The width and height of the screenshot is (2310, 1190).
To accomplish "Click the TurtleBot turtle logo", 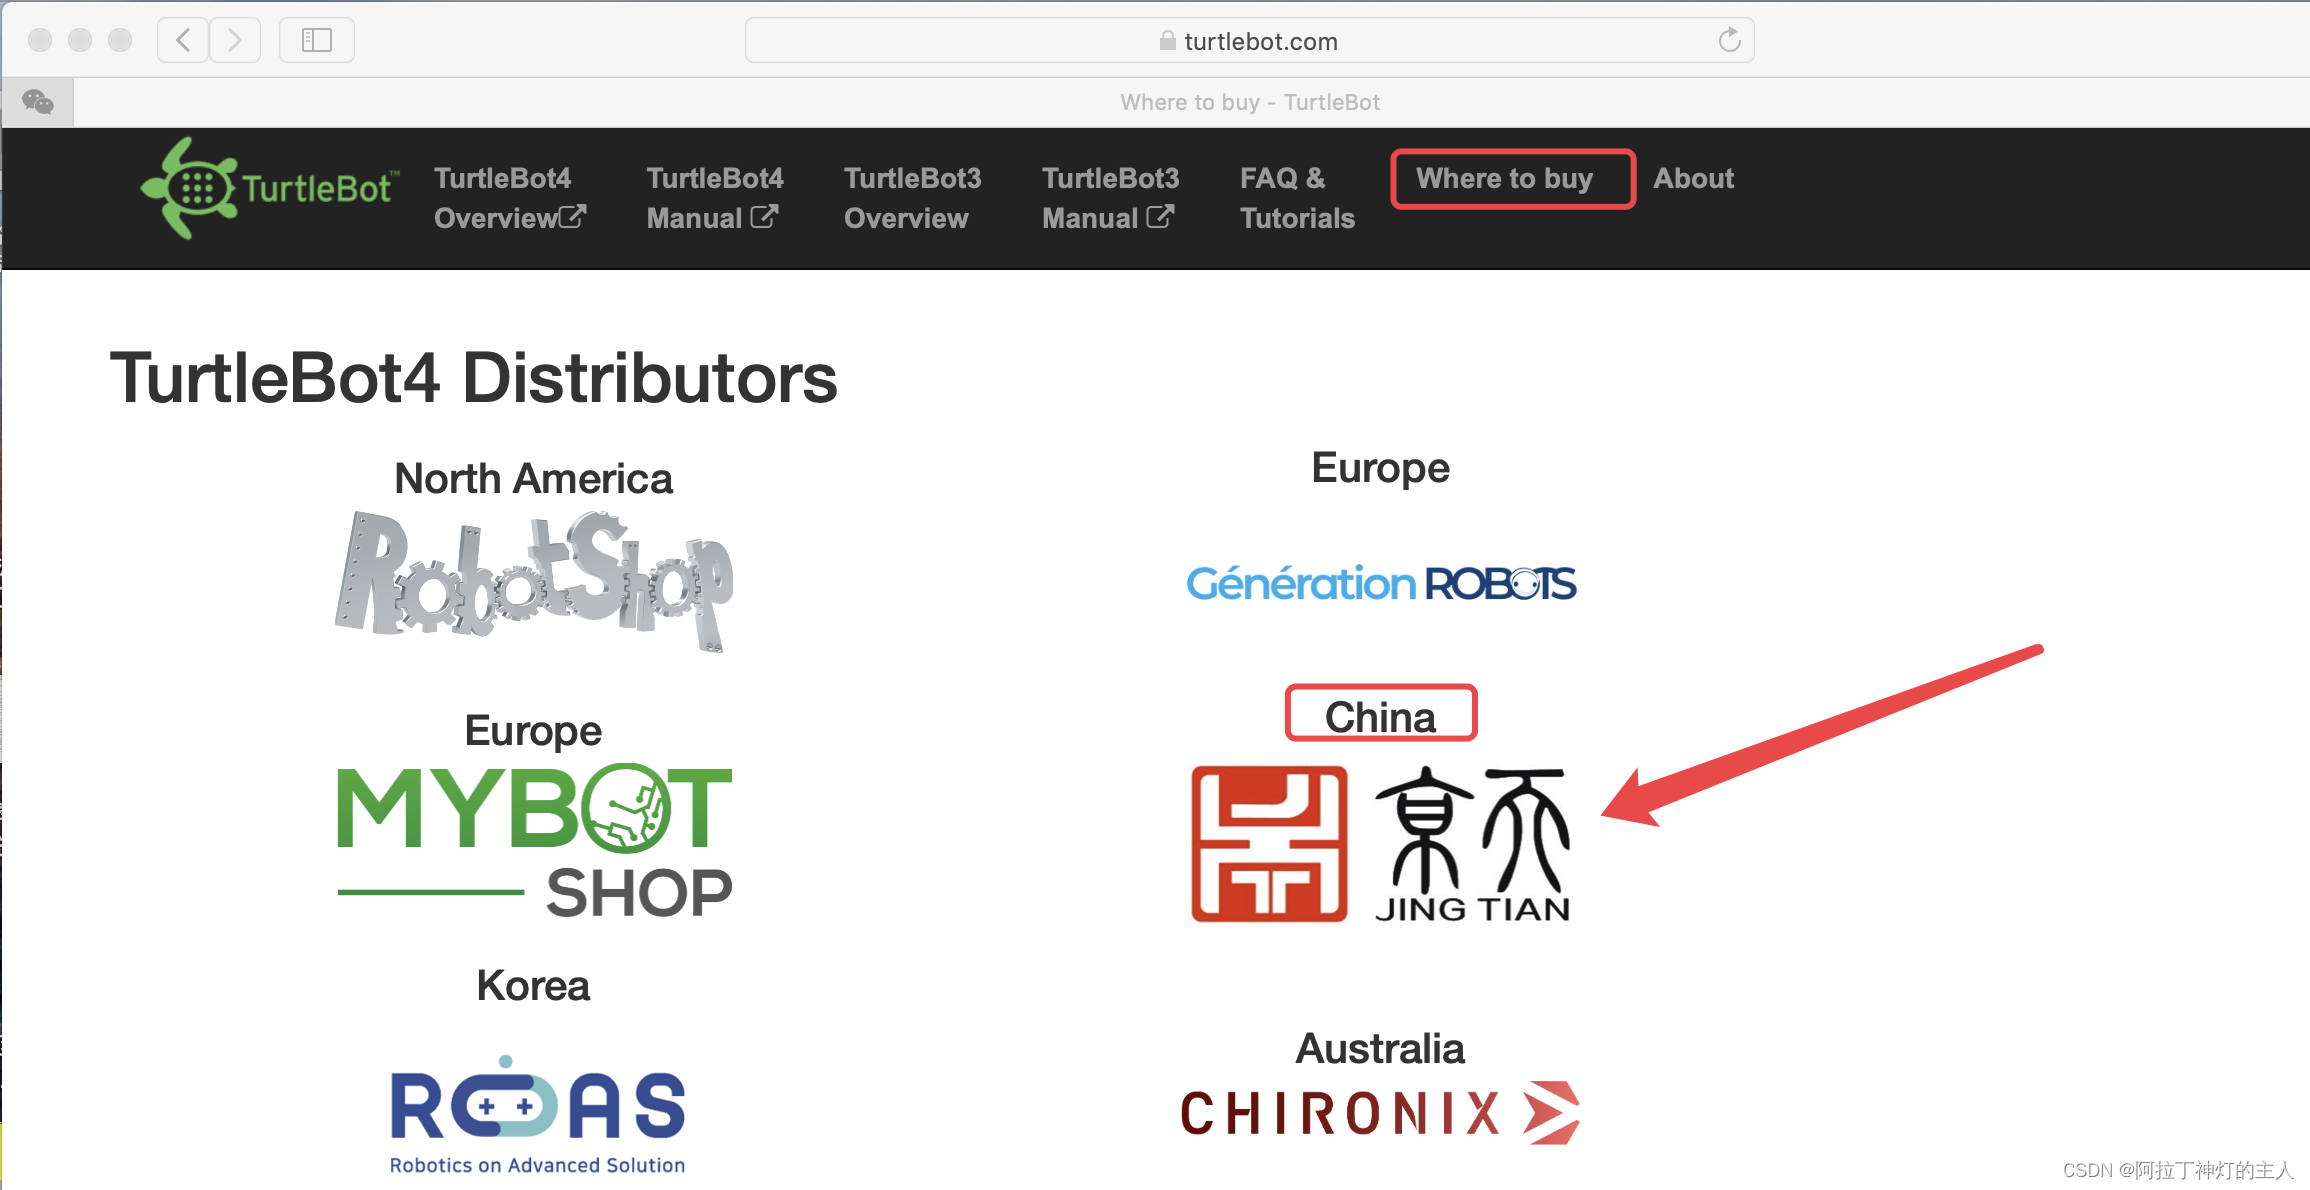I will [268, 188].
